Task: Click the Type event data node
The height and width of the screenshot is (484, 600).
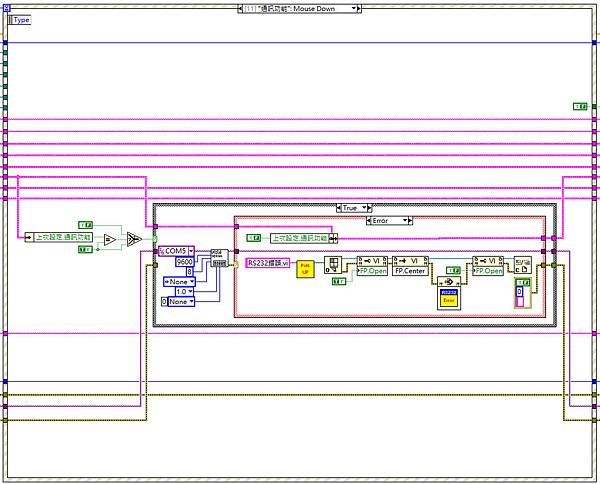Action: (x=20, y=19)
